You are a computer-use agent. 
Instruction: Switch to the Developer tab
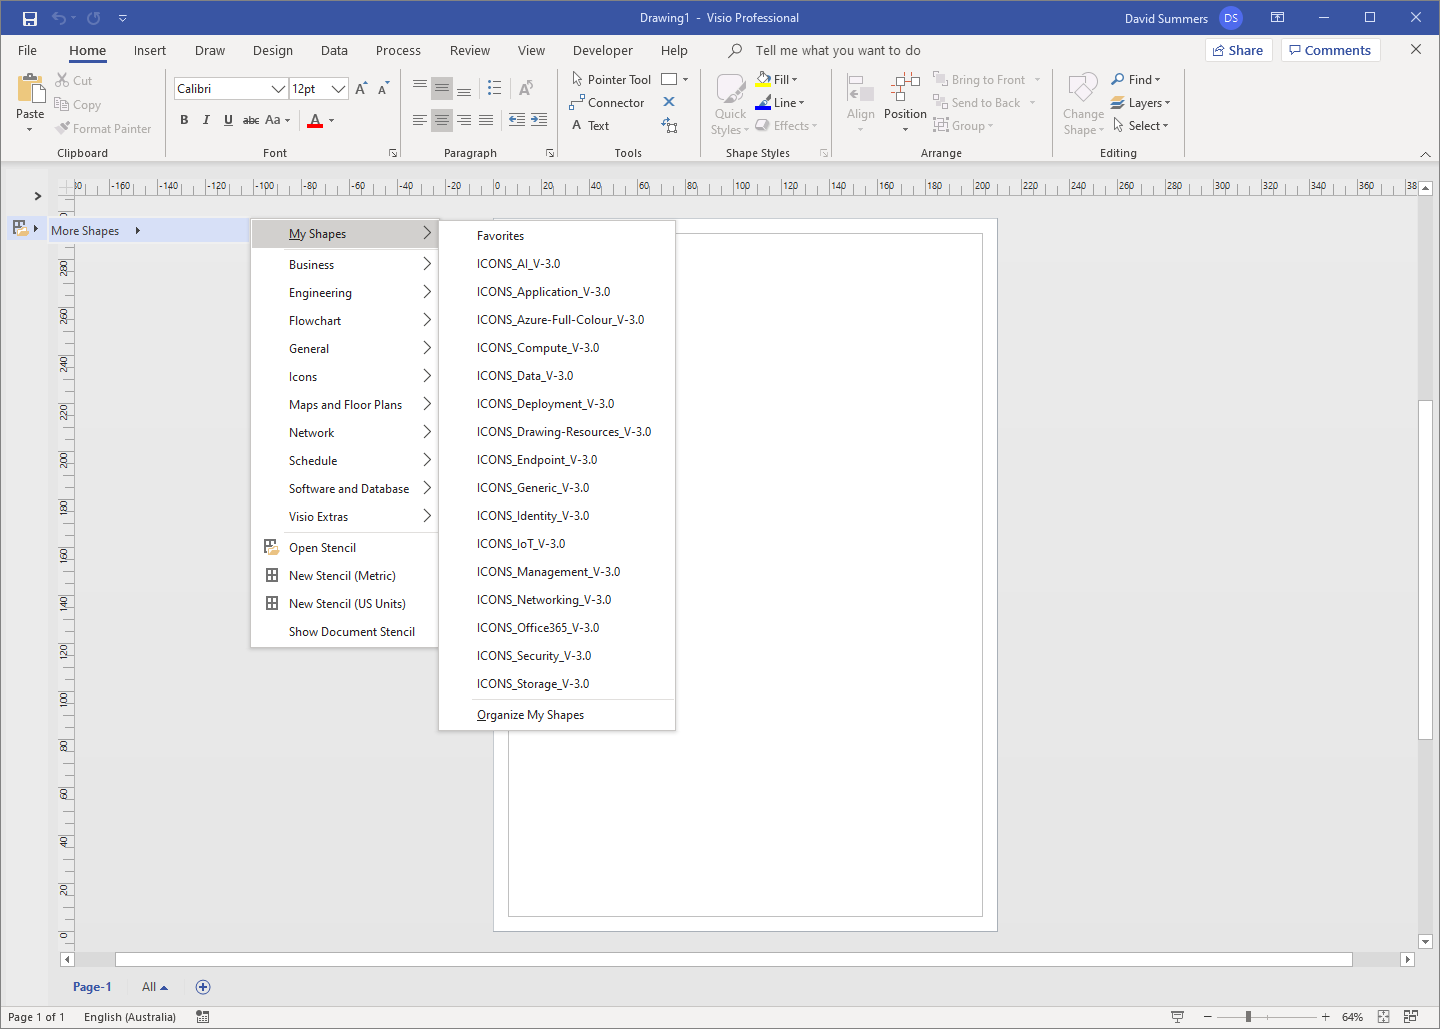pos(602,50)
